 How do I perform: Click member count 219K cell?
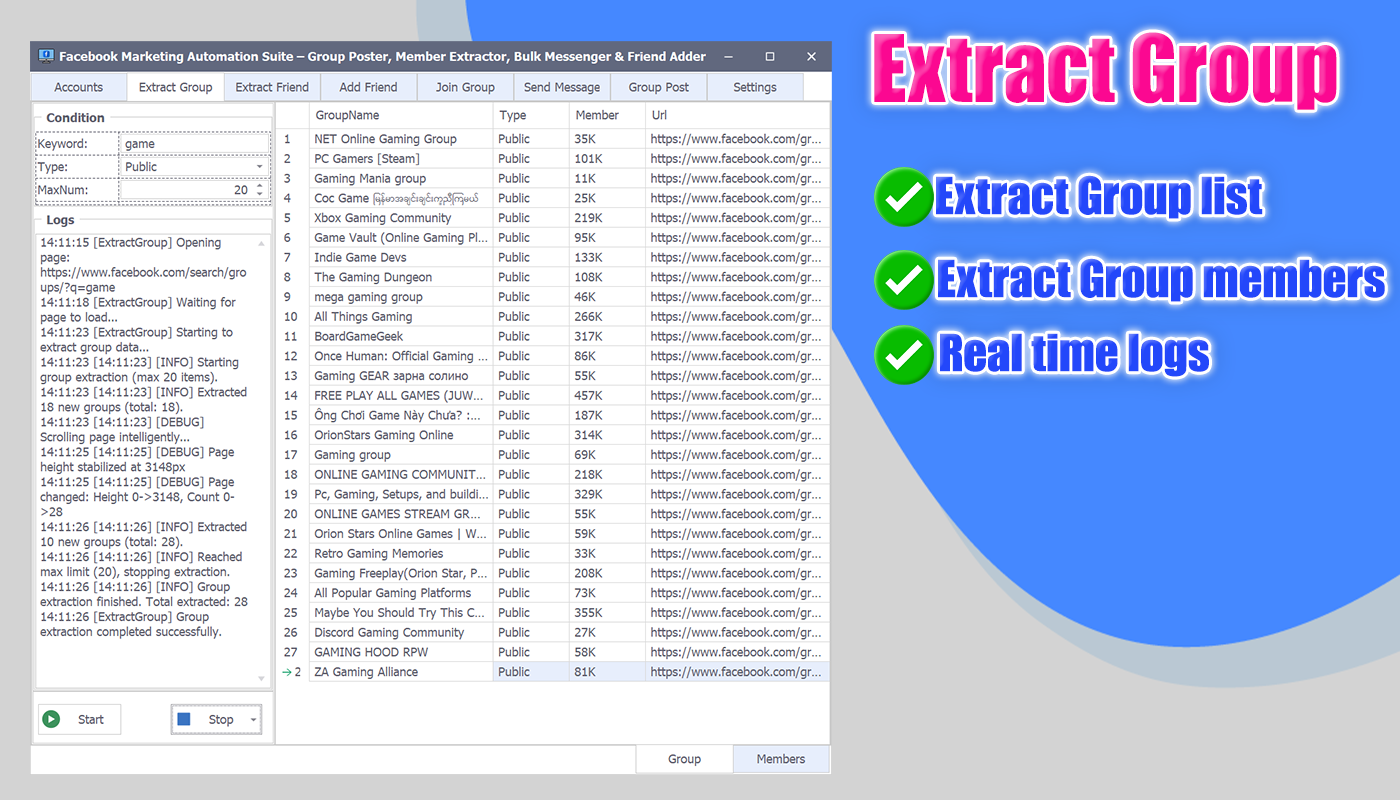click(607, 218)
